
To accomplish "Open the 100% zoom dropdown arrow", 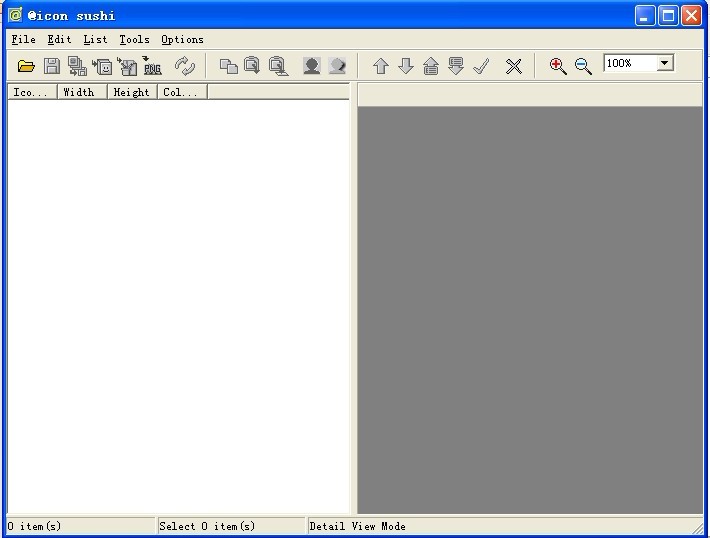I will point(665,62).
